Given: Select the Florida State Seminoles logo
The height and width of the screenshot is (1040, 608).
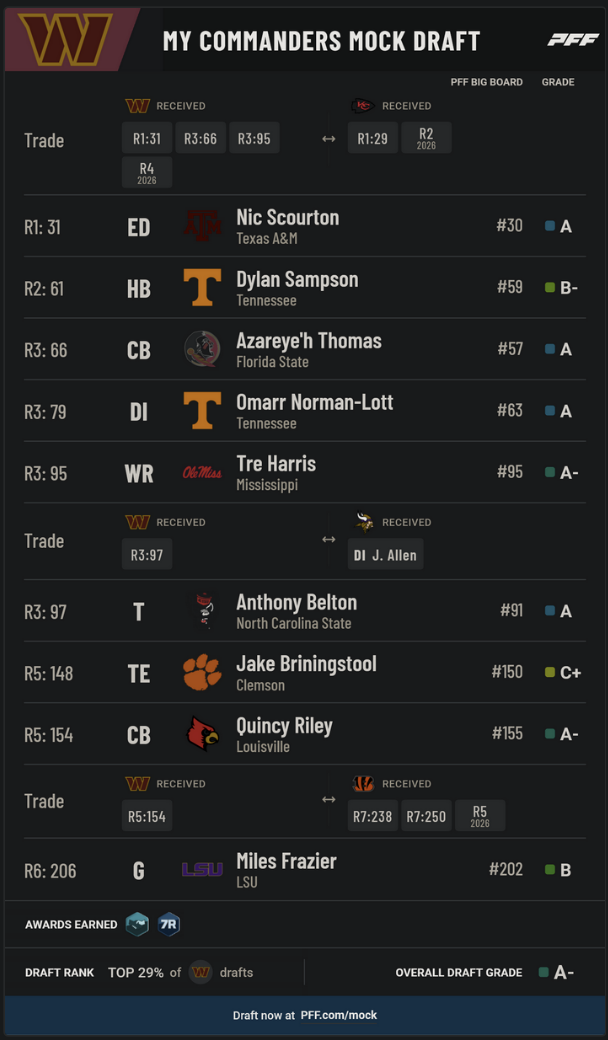Looking at the screenshot, I should (202, 350).
